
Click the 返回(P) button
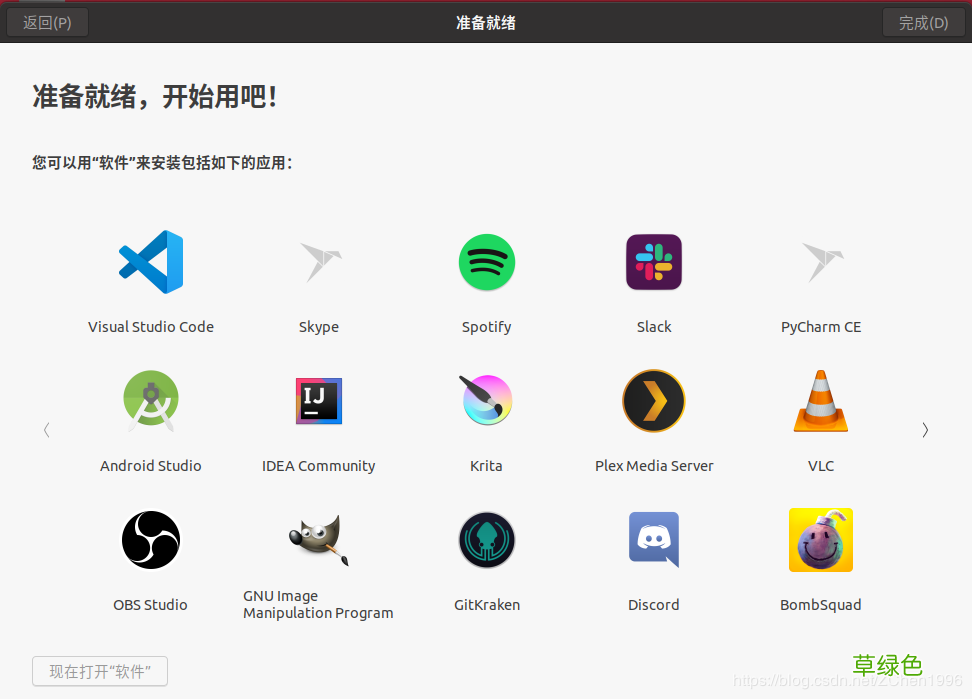(x=47, y=21)
